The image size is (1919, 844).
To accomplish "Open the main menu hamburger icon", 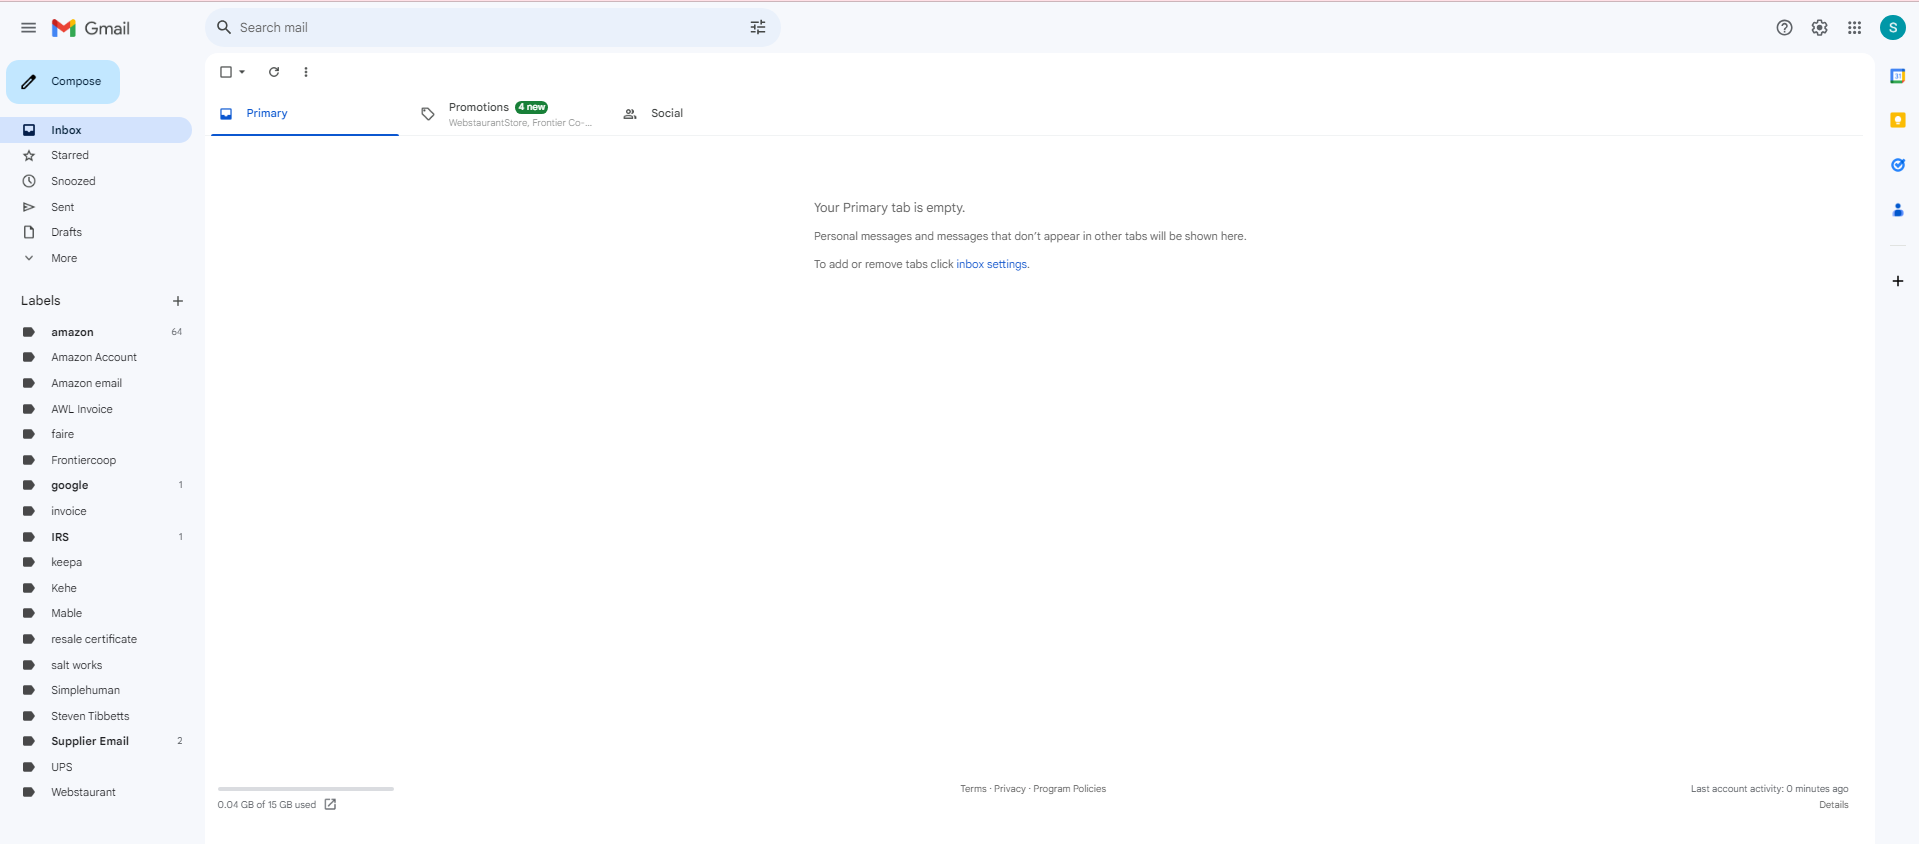I will (x=28, y=28).
